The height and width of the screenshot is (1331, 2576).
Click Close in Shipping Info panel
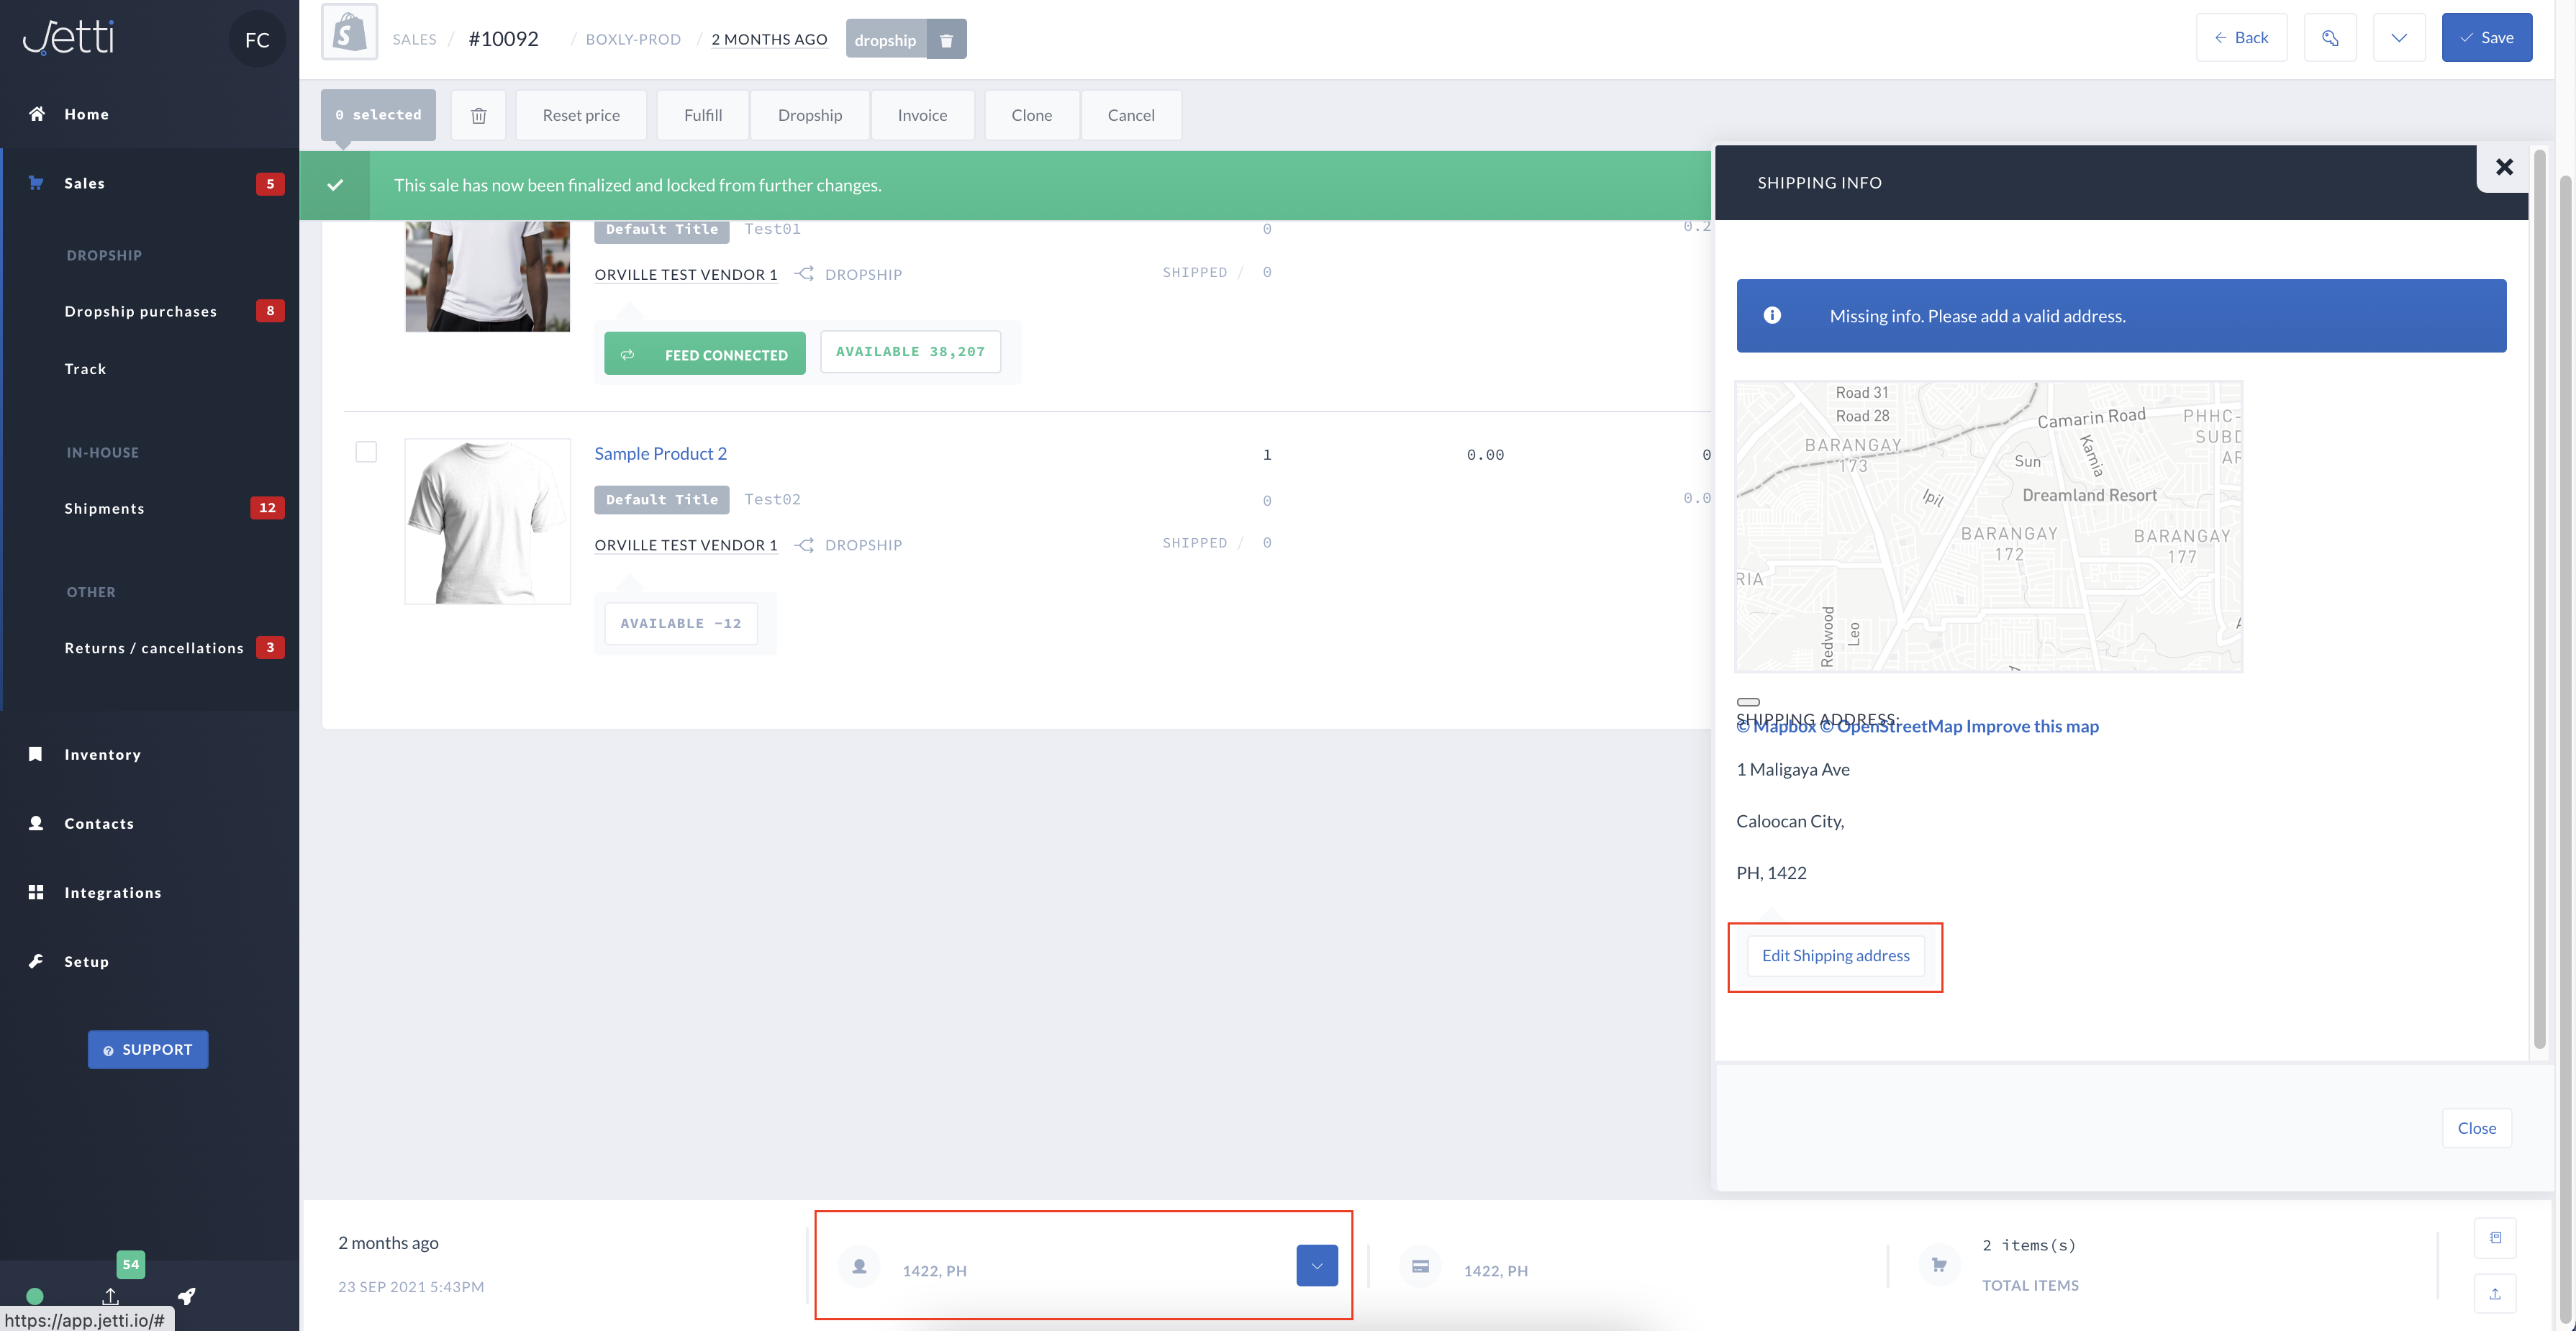coord(2476,1127)
